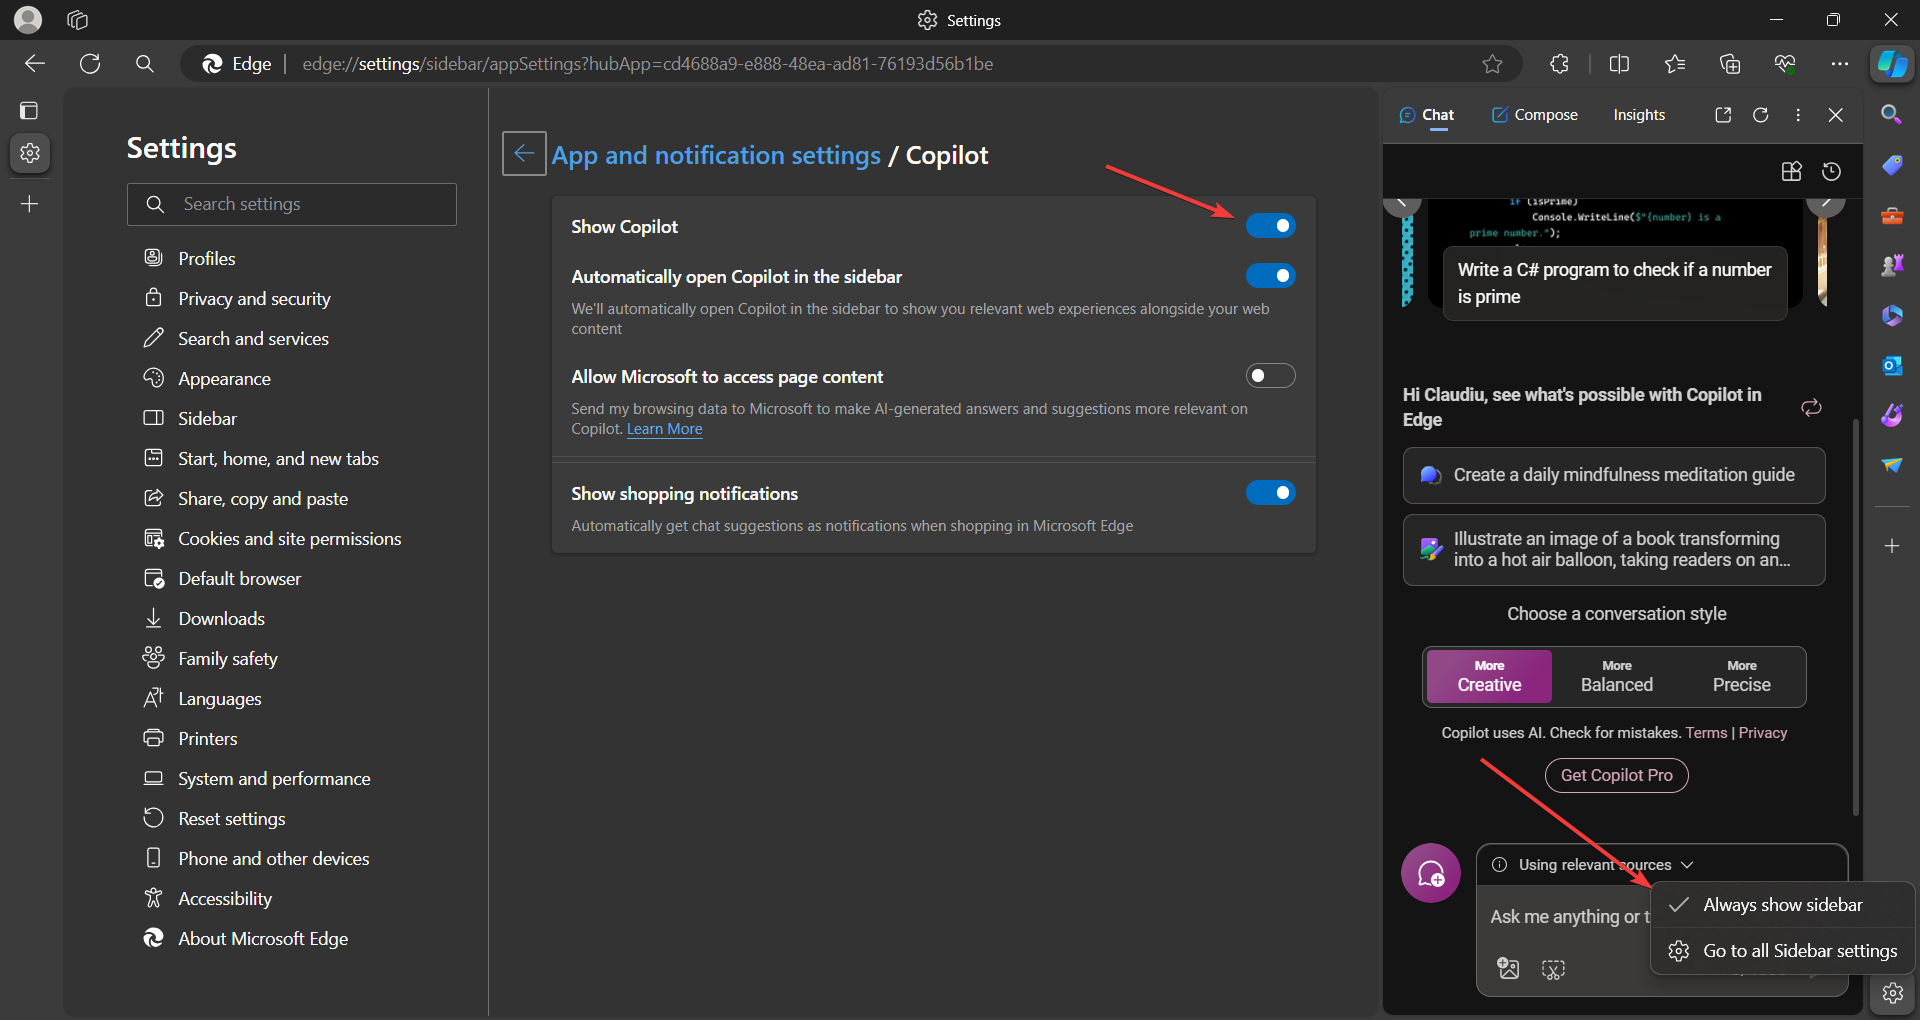This screenshot has width=1920, height=1020.
Task: Open the Accessibility settings section
Action: coord(225,898)
